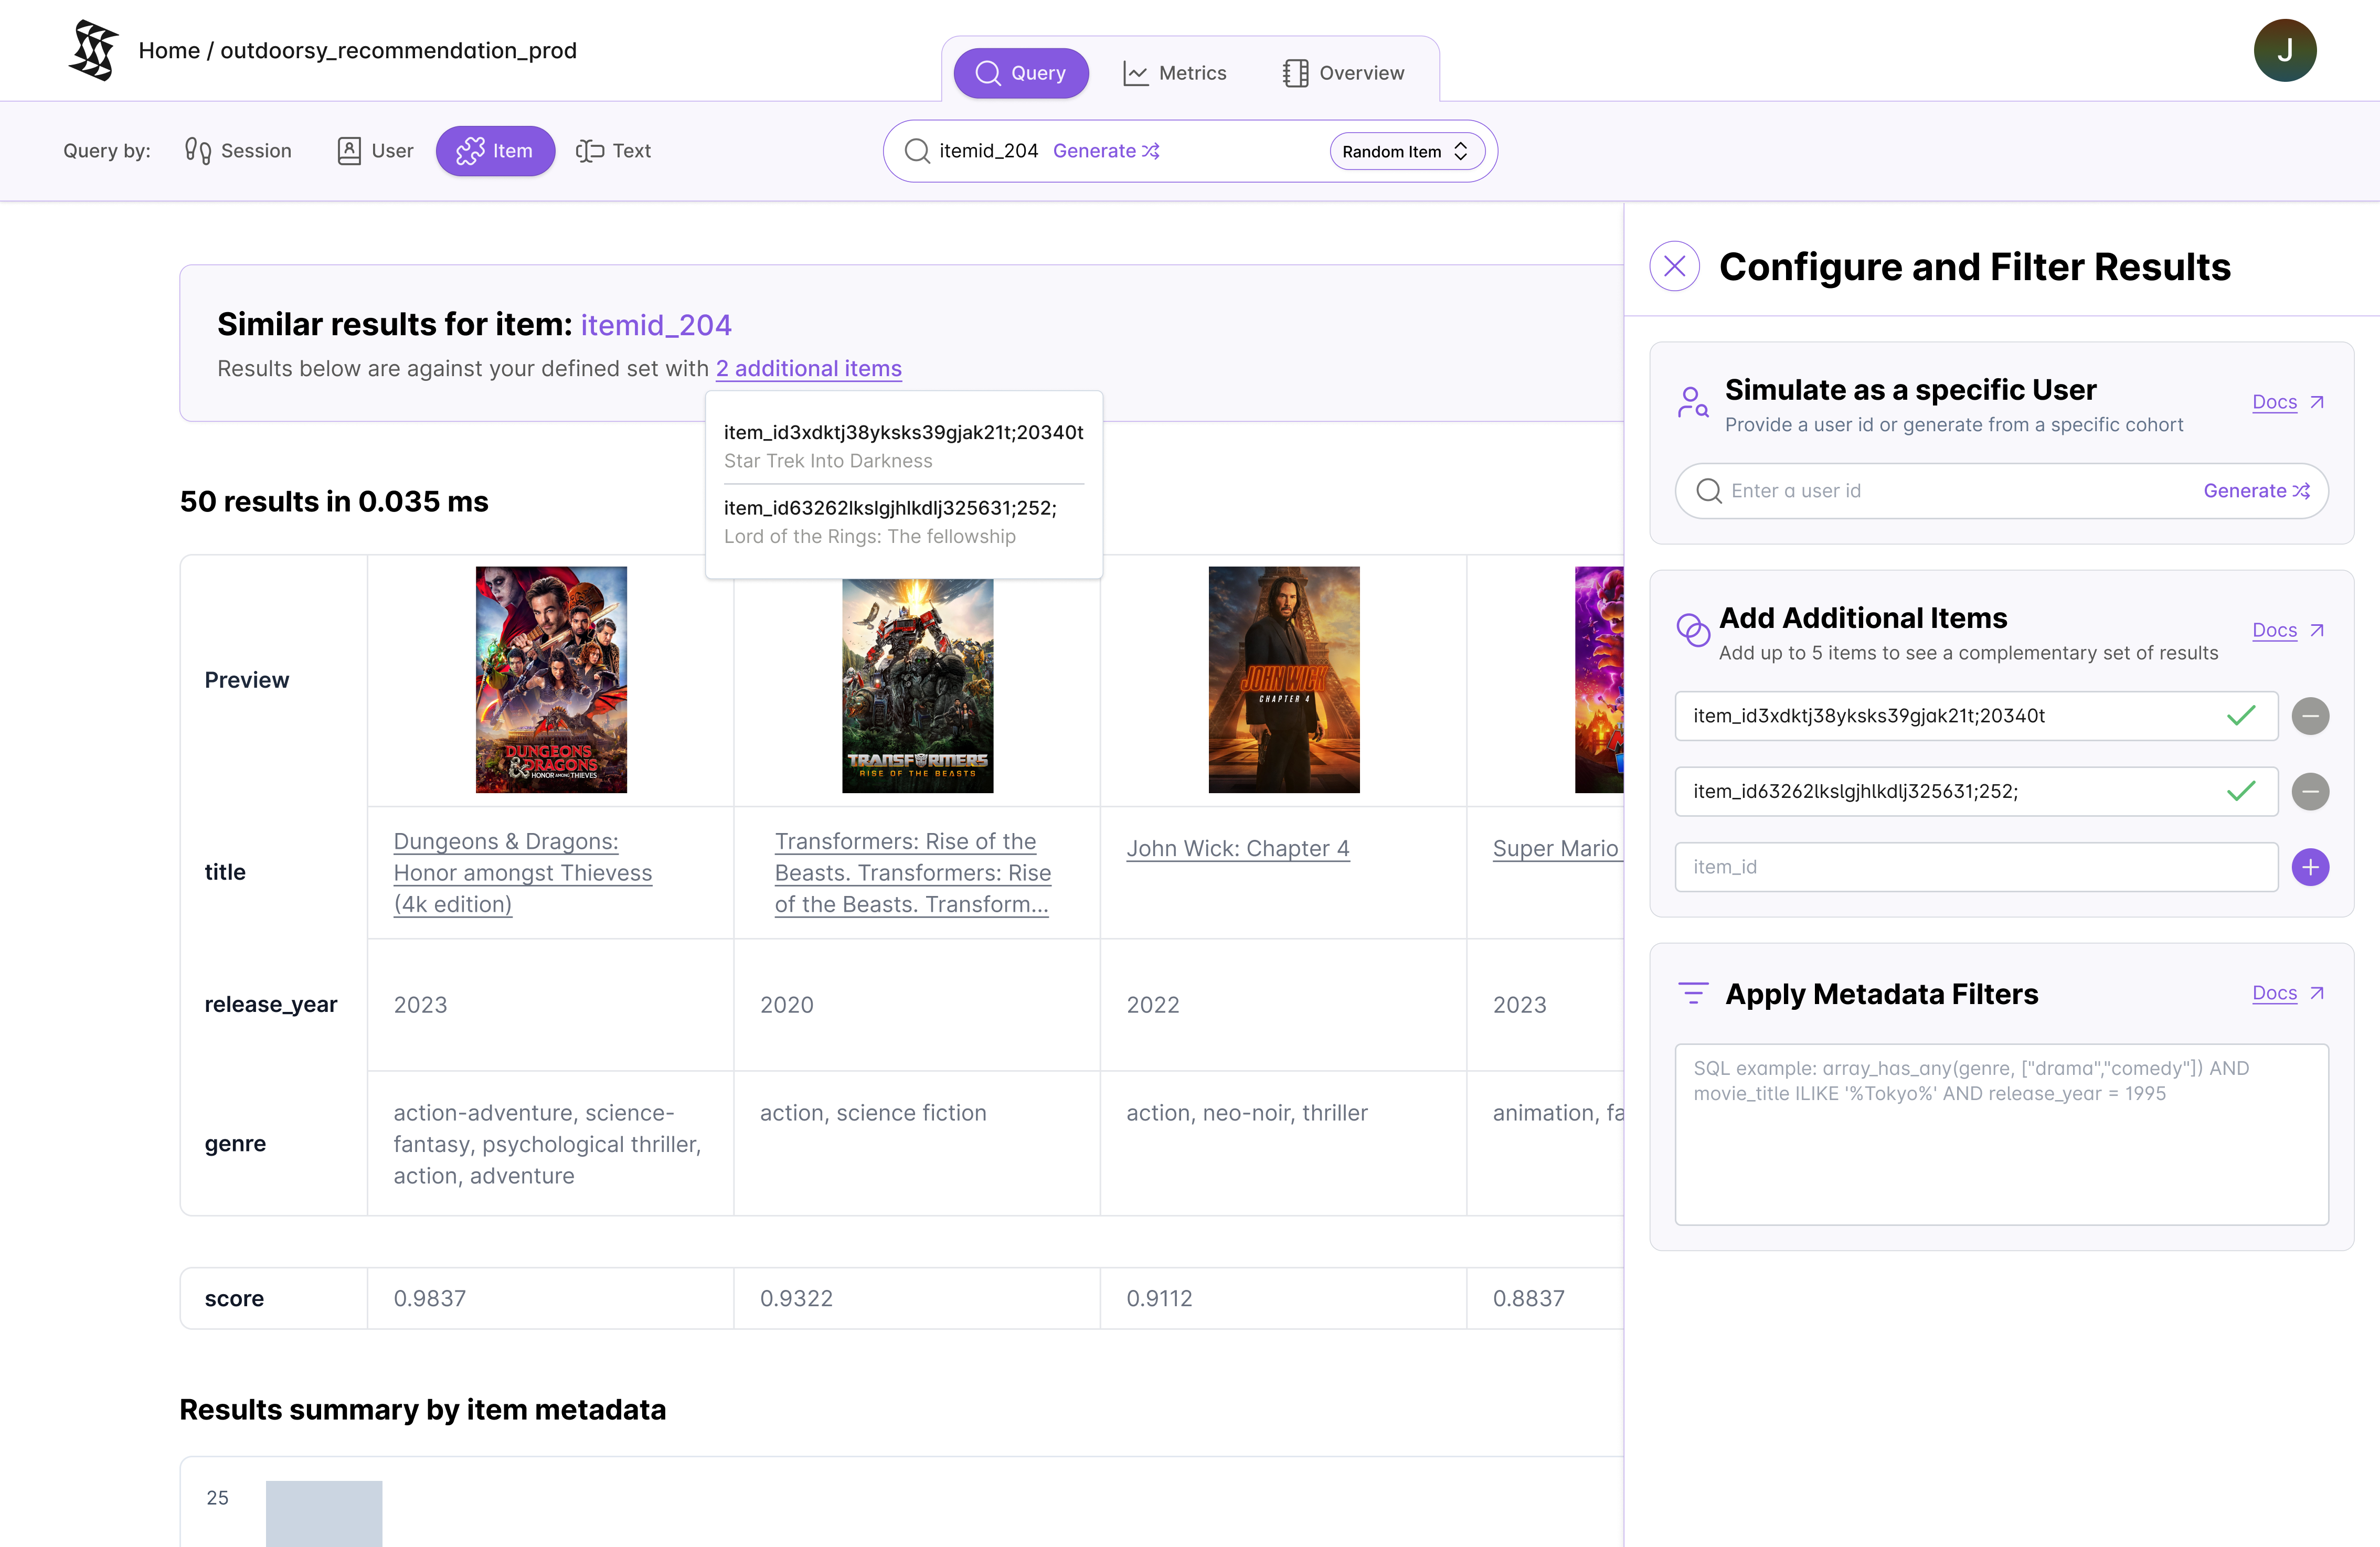The image size is (2380, 1547).
Task: Click second additional item input item_id63262lkslgjhlkdlj325631;252;
Action: tap(1976, 791)
